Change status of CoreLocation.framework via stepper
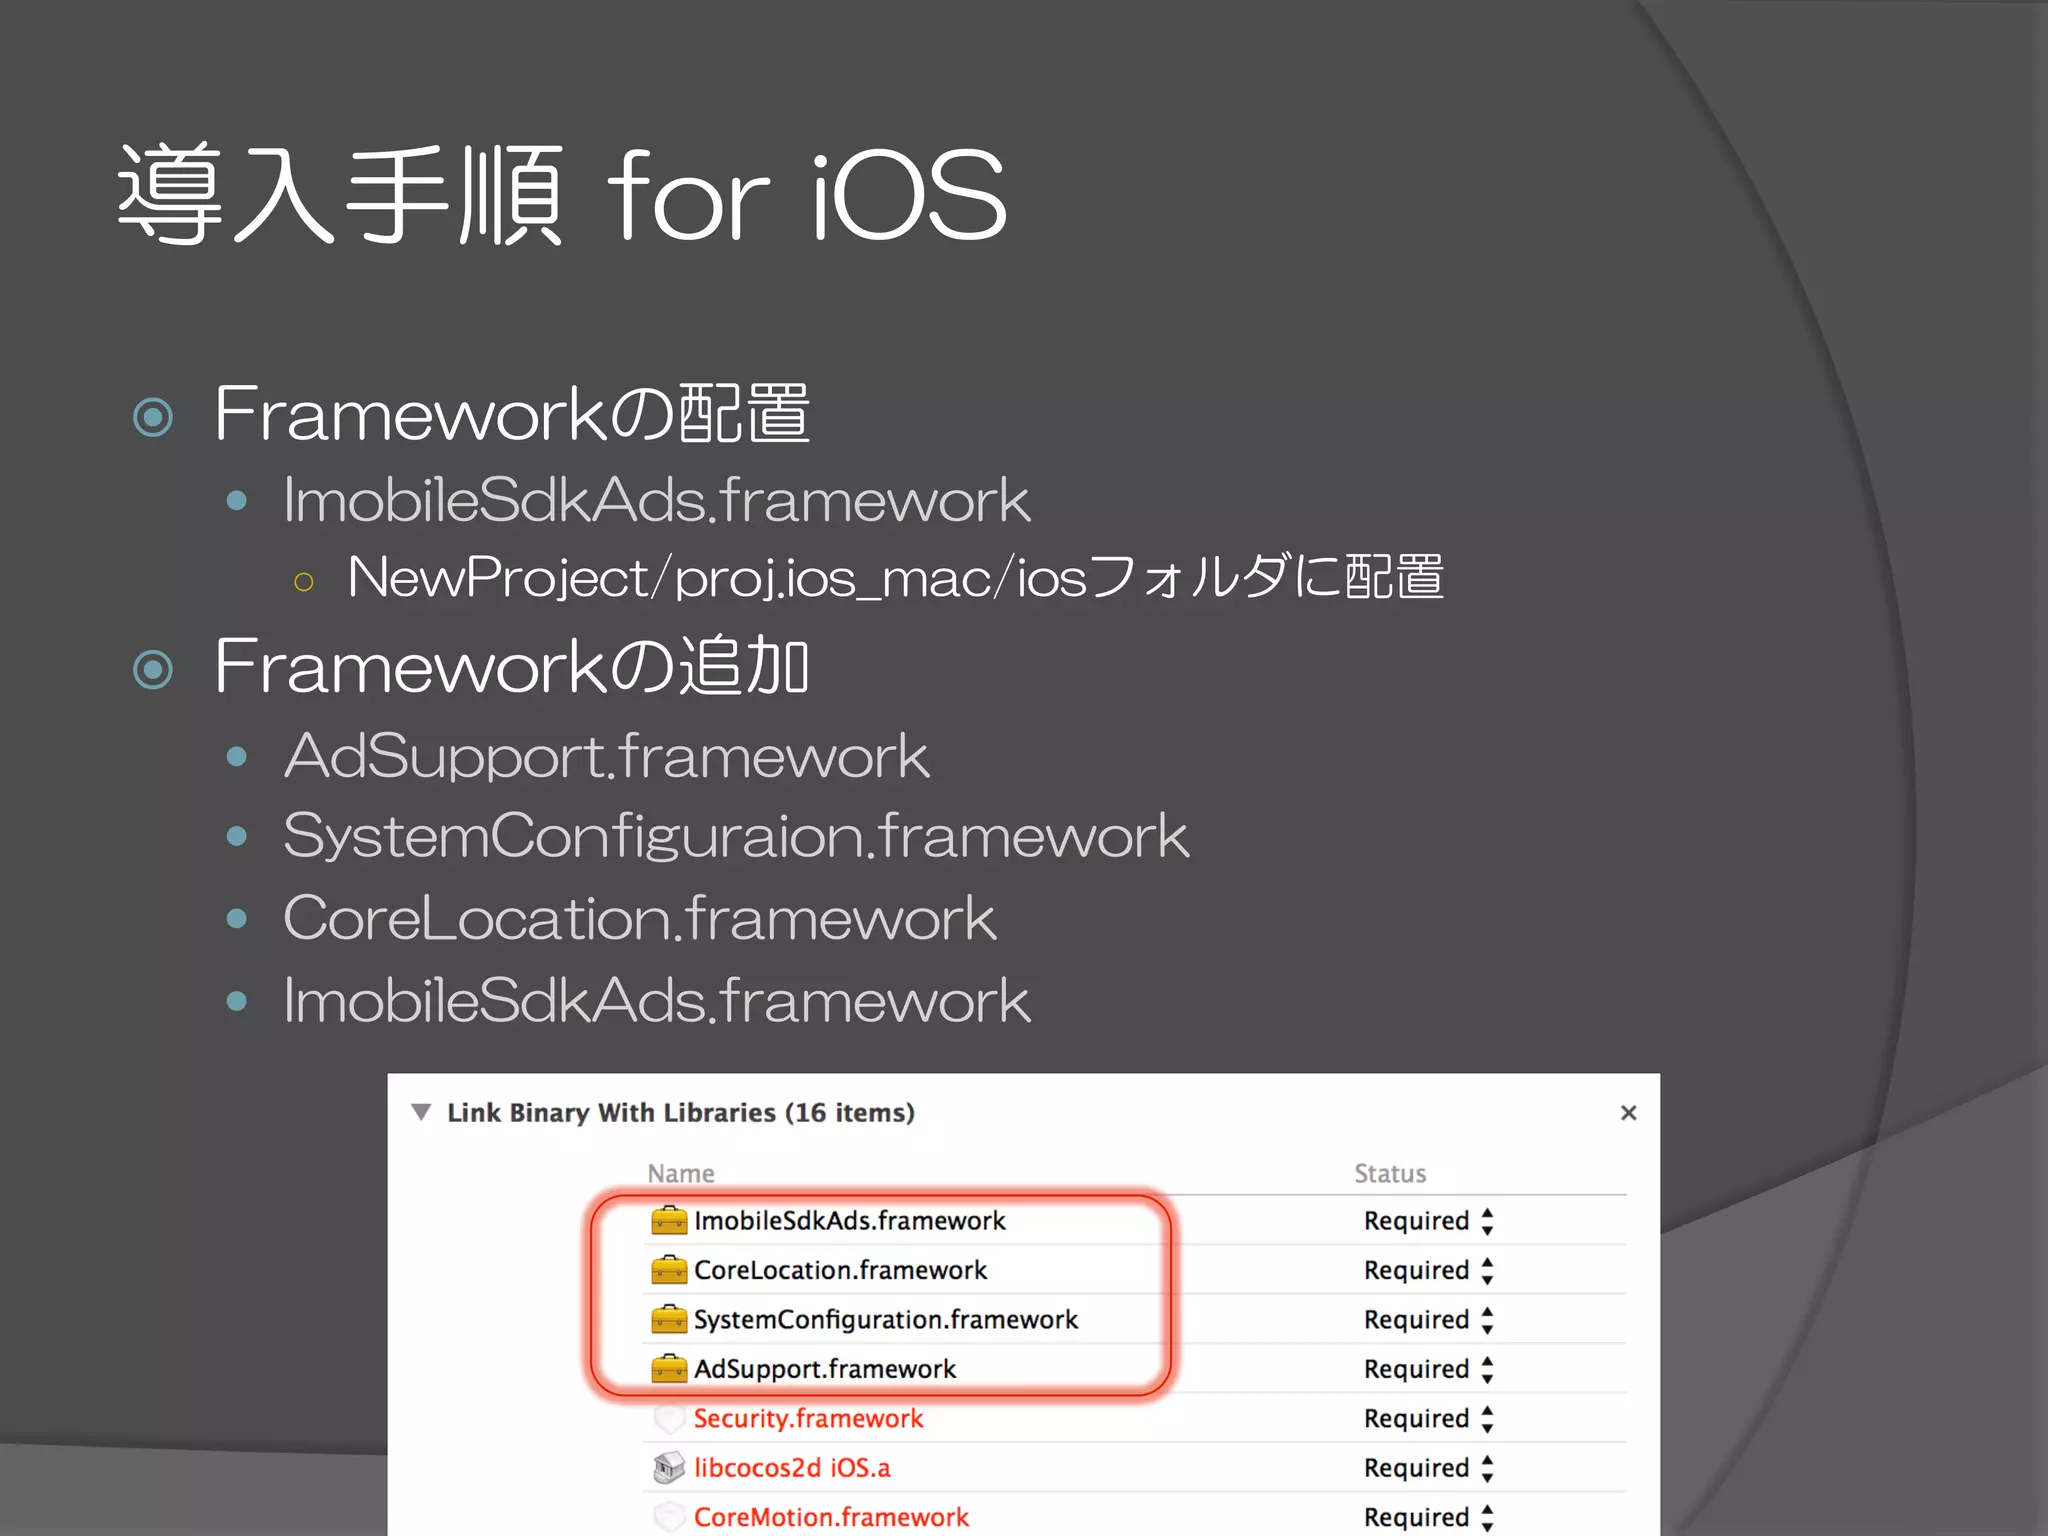 pos(1487,1270)
